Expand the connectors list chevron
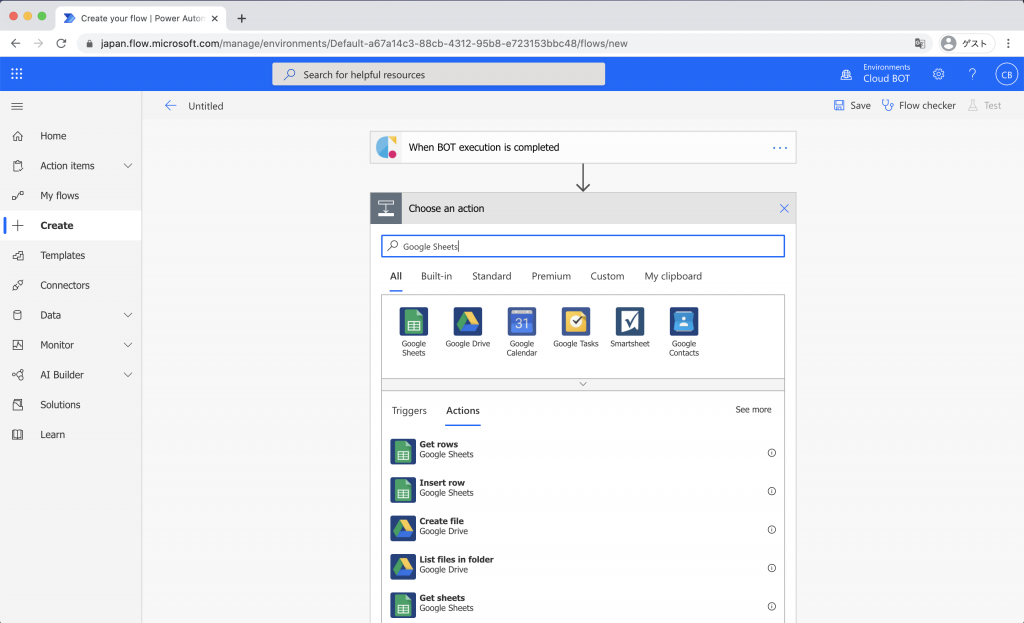This screenshot has width=1024, height=623. click(x=583, y=384)
